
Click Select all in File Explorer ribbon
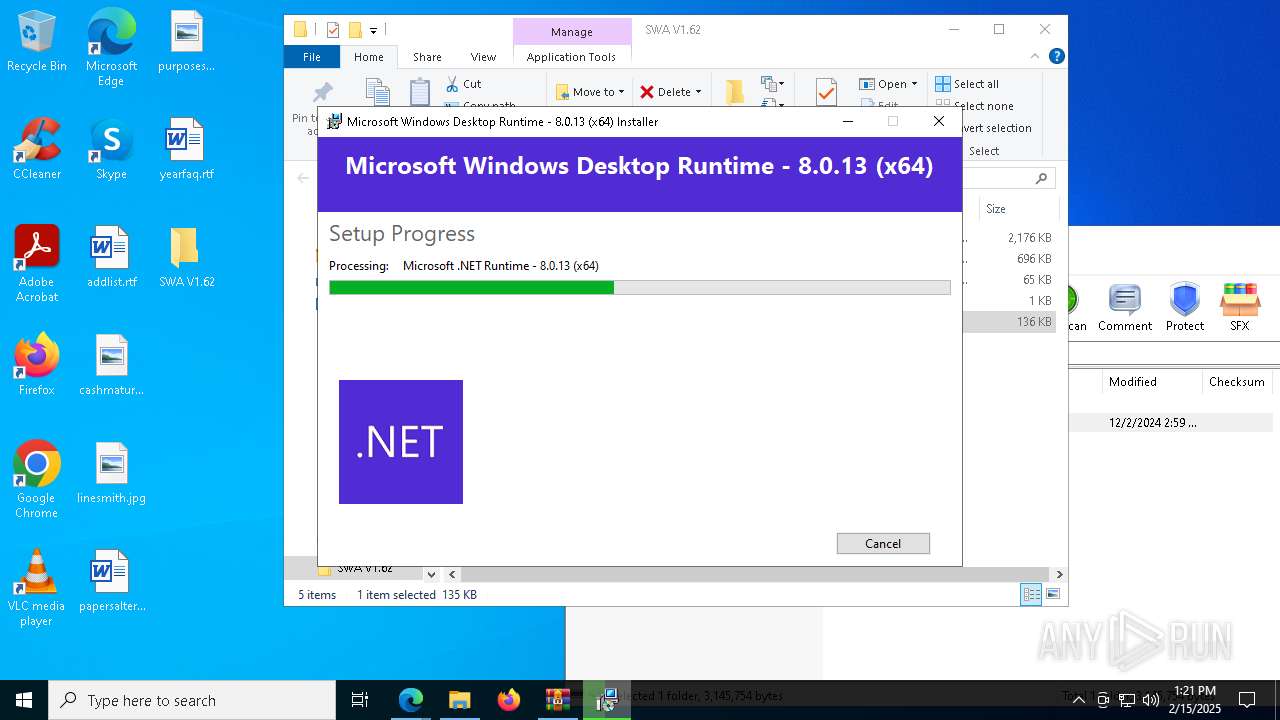pyautogui.click(x=967, y=84)
